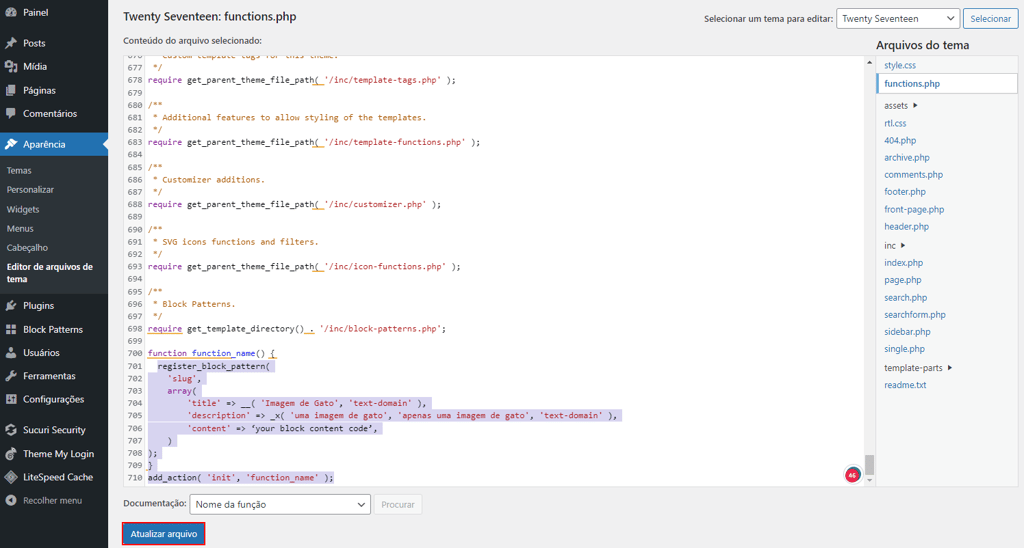This screenshot has width=1024, height=548.
Task: Go to the Menus submenu
Action: [x=20, y=229]
